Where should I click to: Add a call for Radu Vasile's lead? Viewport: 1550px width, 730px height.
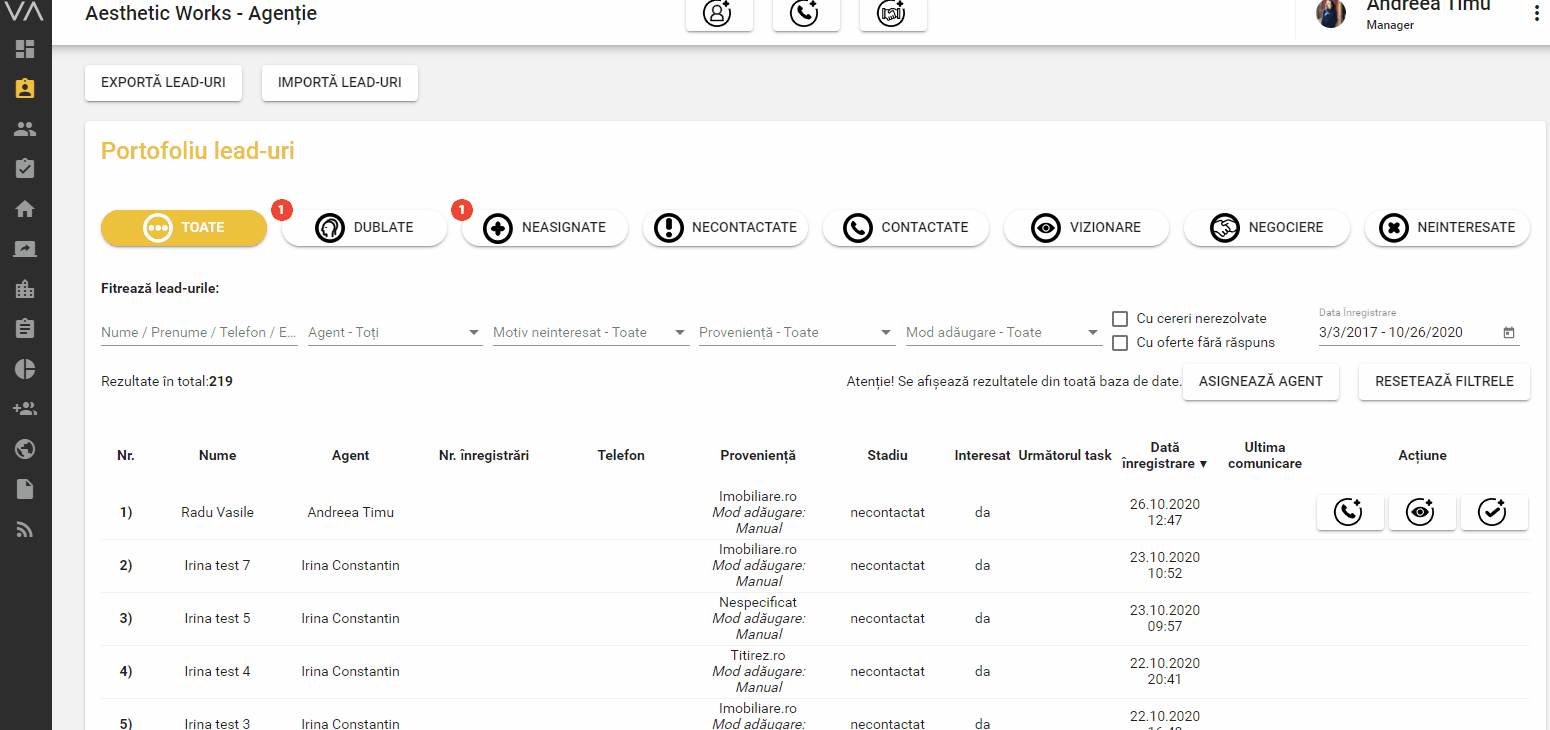click(x=1349, y=512)
